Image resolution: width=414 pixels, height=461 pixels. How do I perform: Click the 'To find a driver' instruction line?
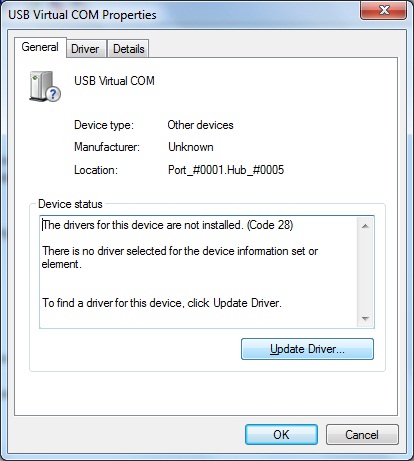(x=162, y=303)
